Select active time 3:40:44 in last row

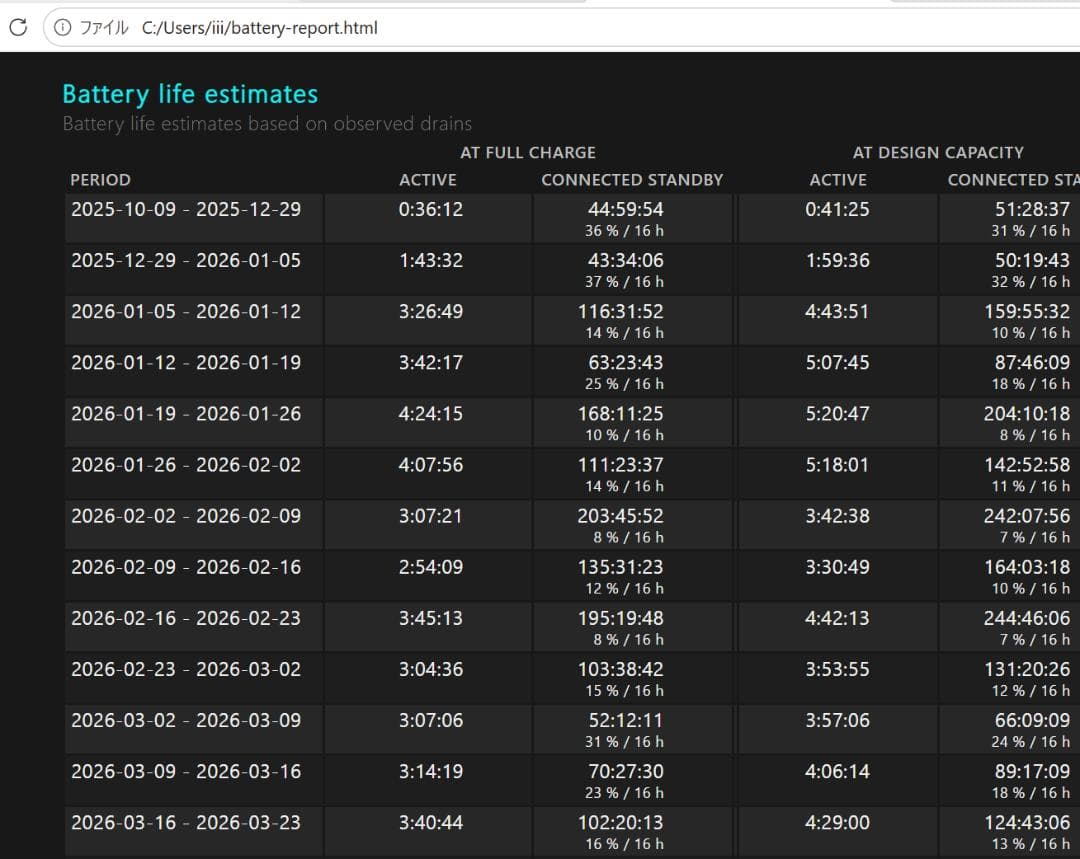tap(430, 822)
